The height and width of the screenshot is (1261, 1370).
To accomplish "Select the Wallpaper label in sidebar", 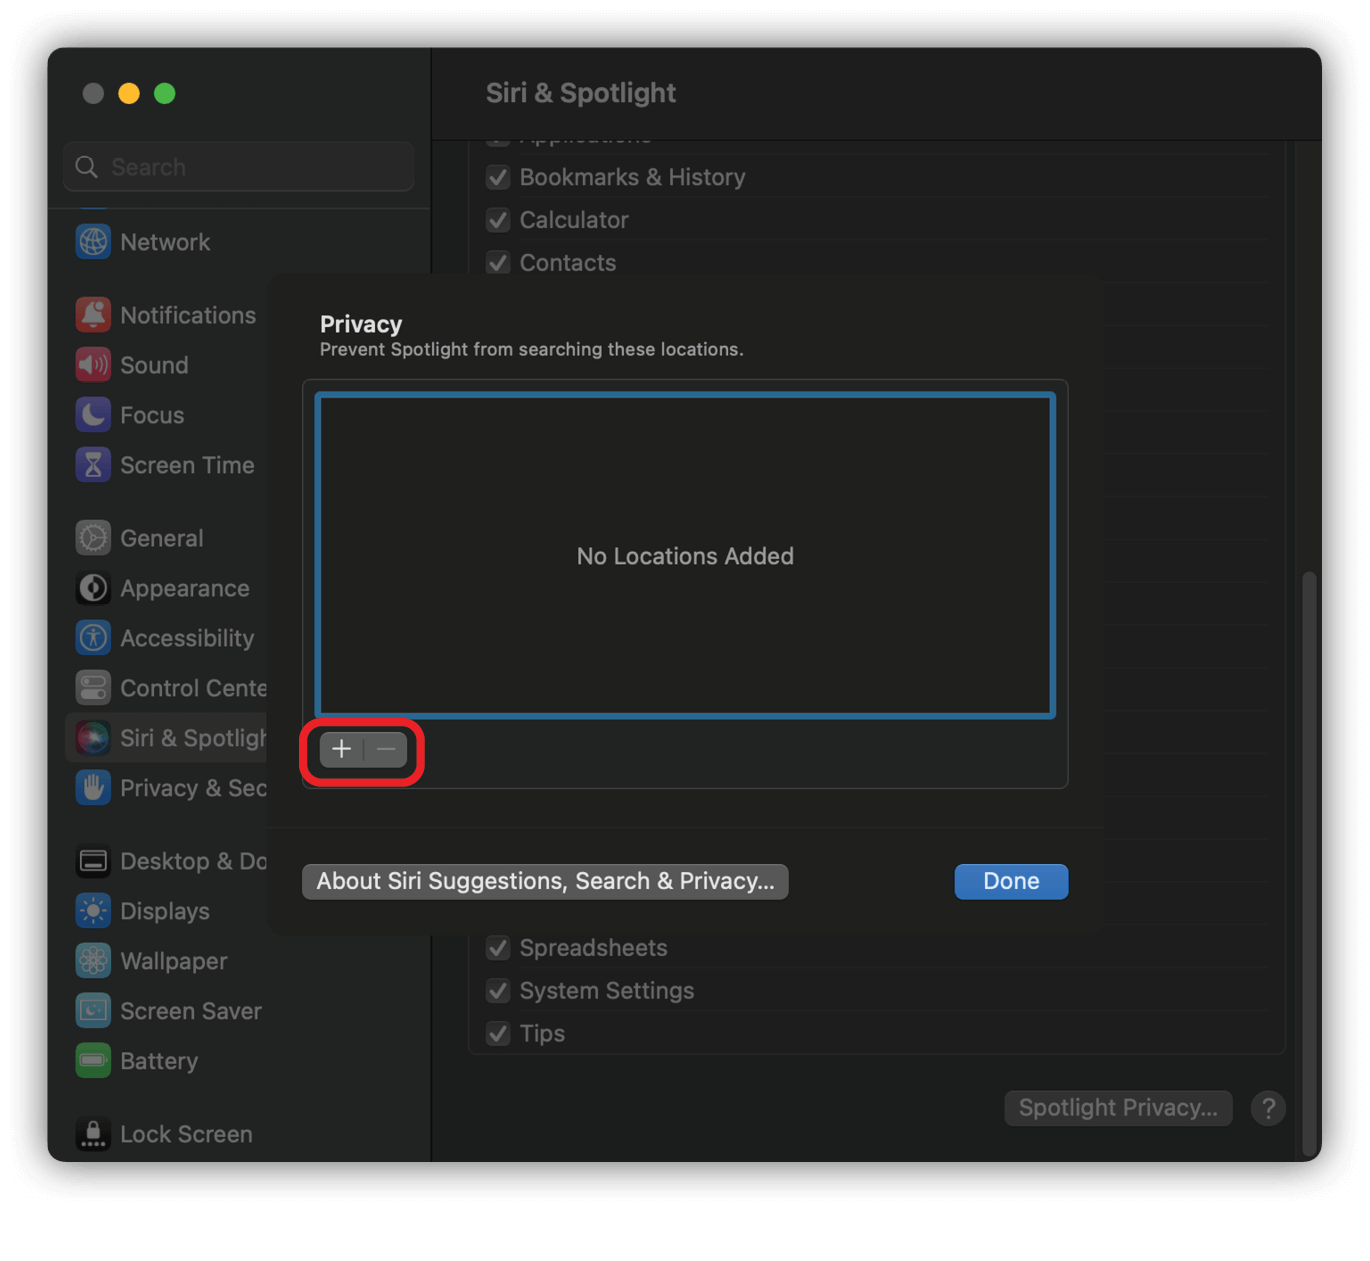I will pos(174,961).
